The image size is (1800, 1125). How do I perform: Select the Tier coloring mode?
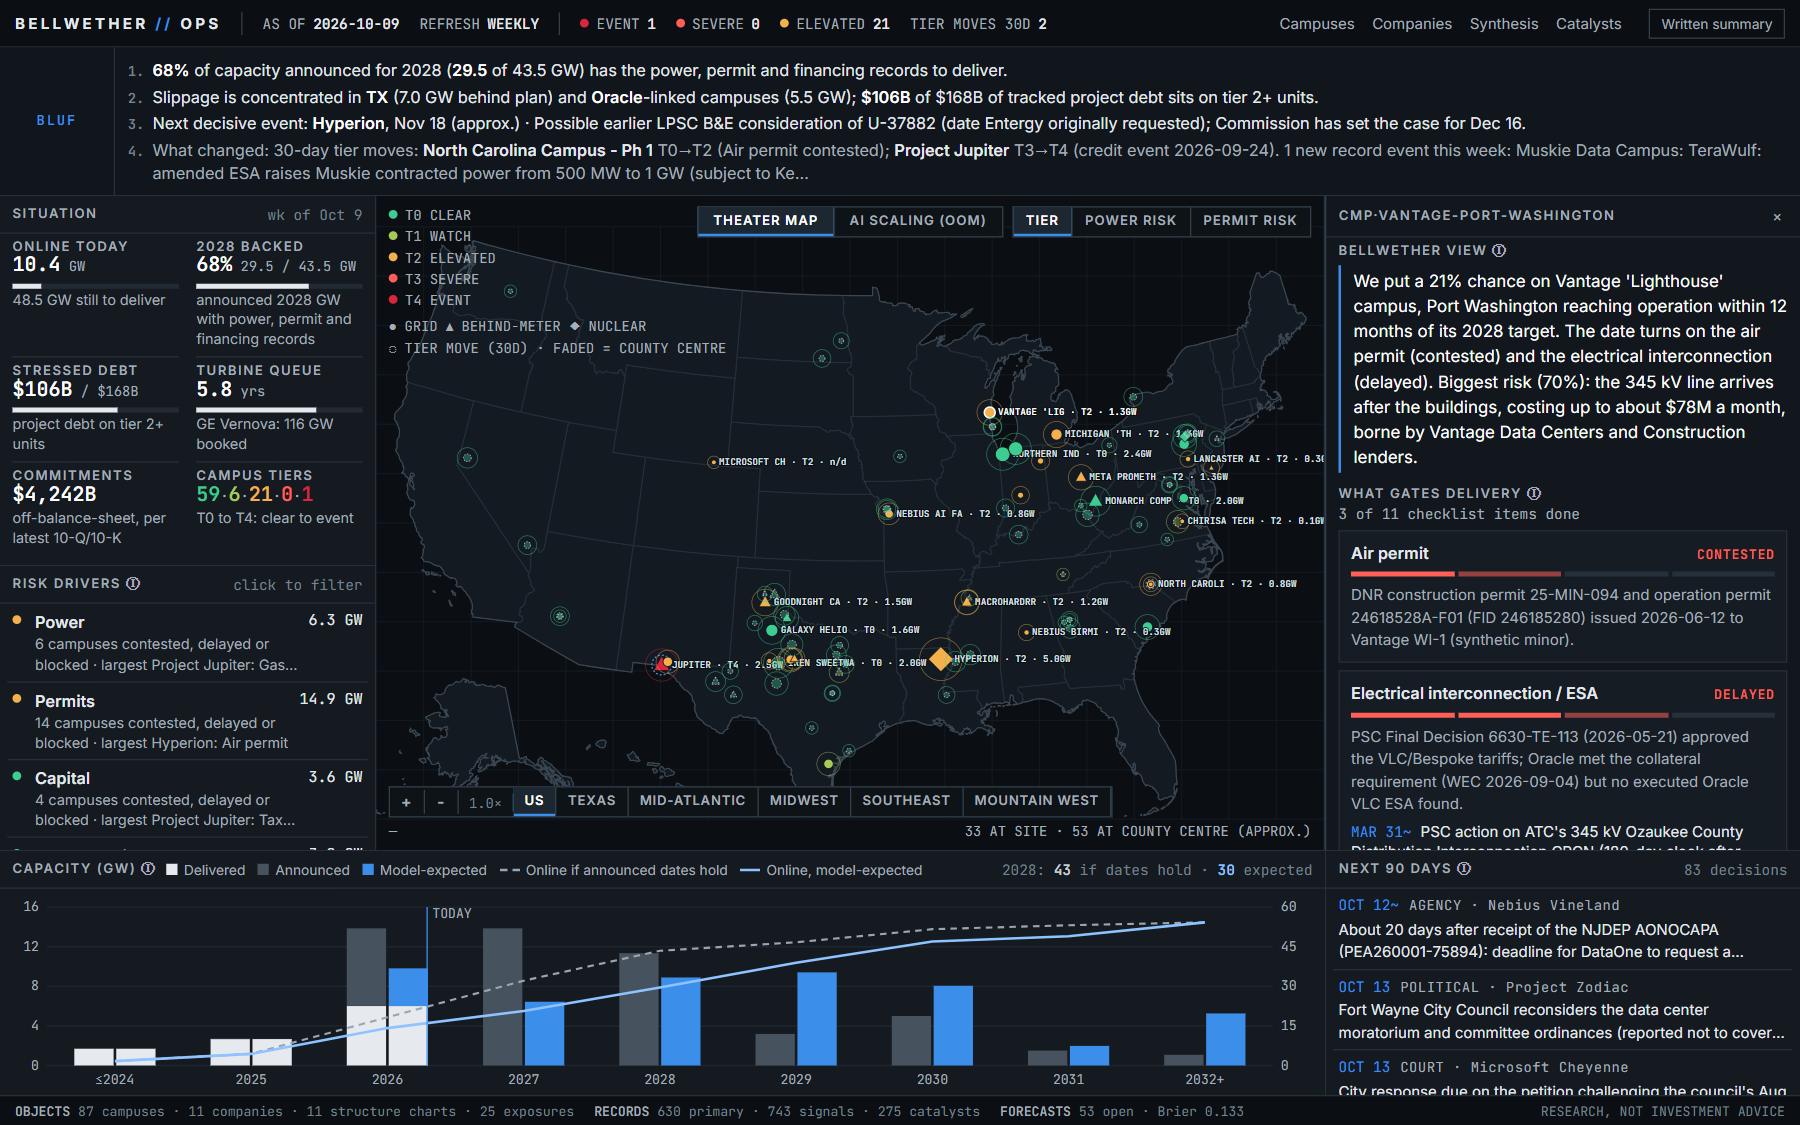point(1042,220)
